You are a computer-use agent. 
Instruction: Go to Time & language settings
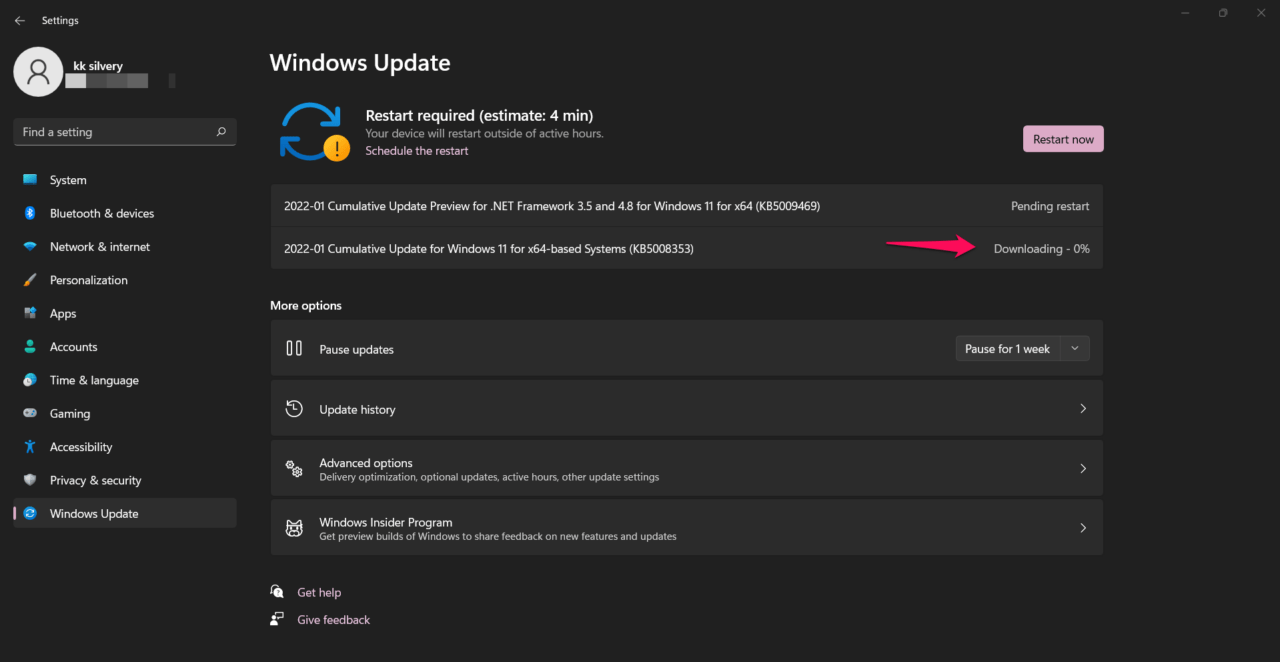(x=94, y=380)
